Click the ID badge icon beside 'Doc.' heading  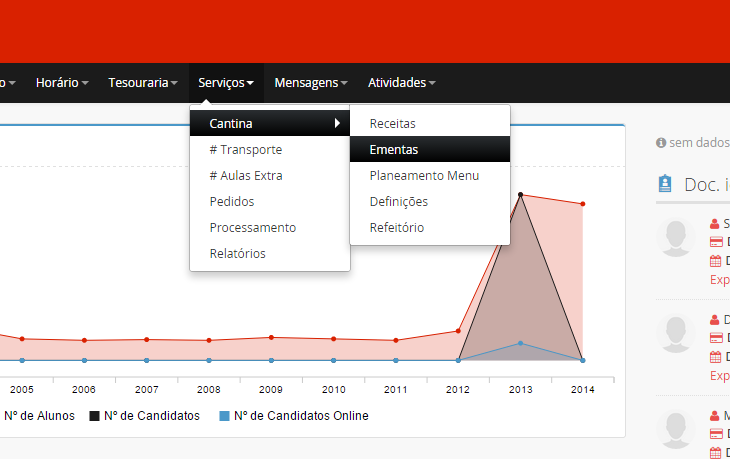pos(665,184)
